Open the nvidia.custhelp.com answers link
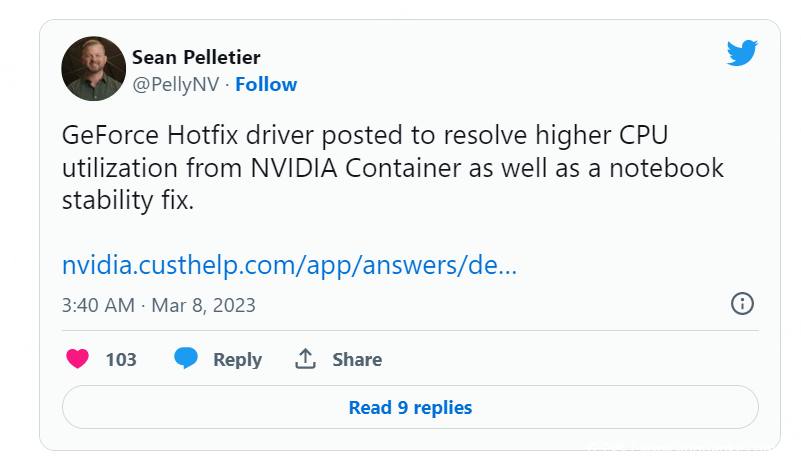Viewport: 801px width, 468px height. [x=289, y=265]
